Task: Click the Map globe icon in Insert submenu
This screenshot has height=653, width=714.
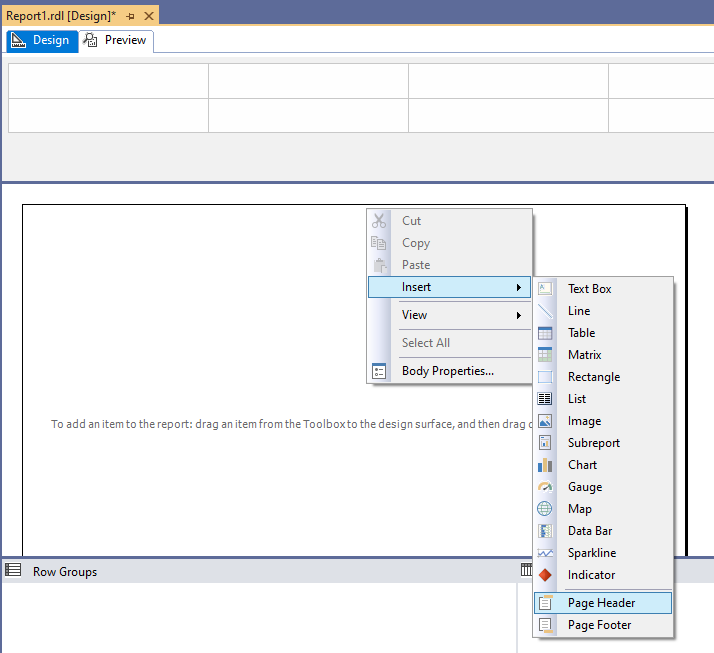Action: coord(545,509)
